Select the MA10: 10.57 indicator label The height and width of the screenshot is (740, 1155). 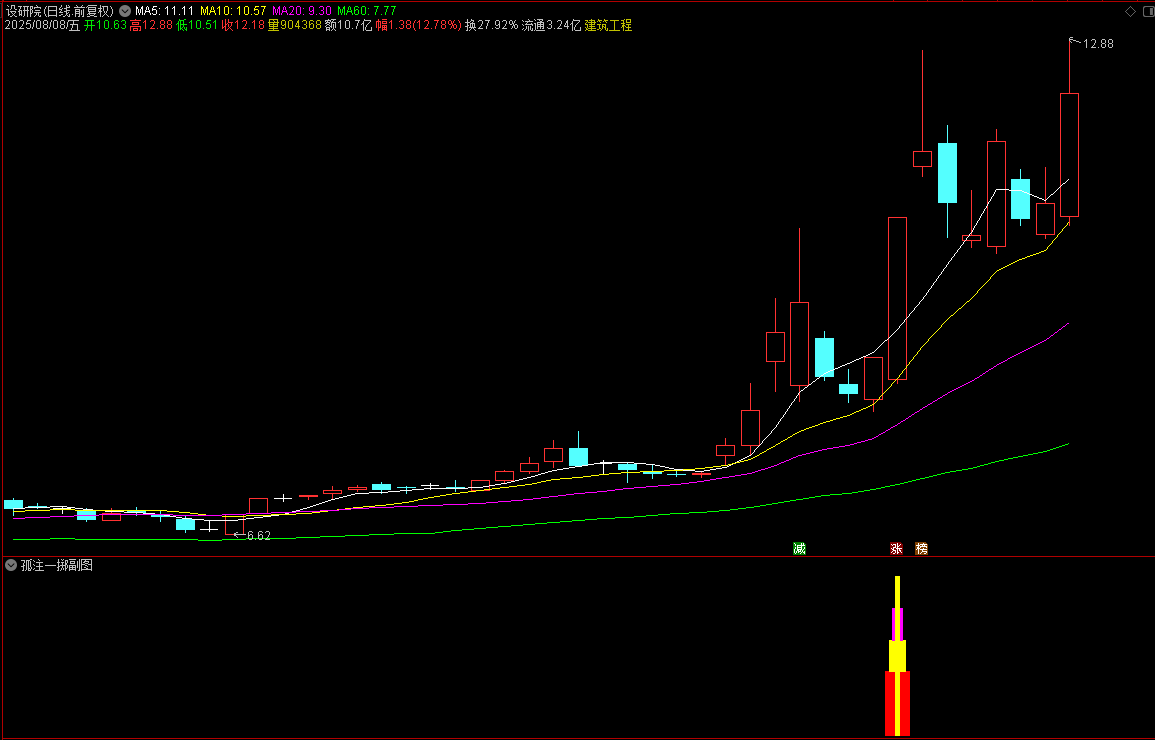233,11
